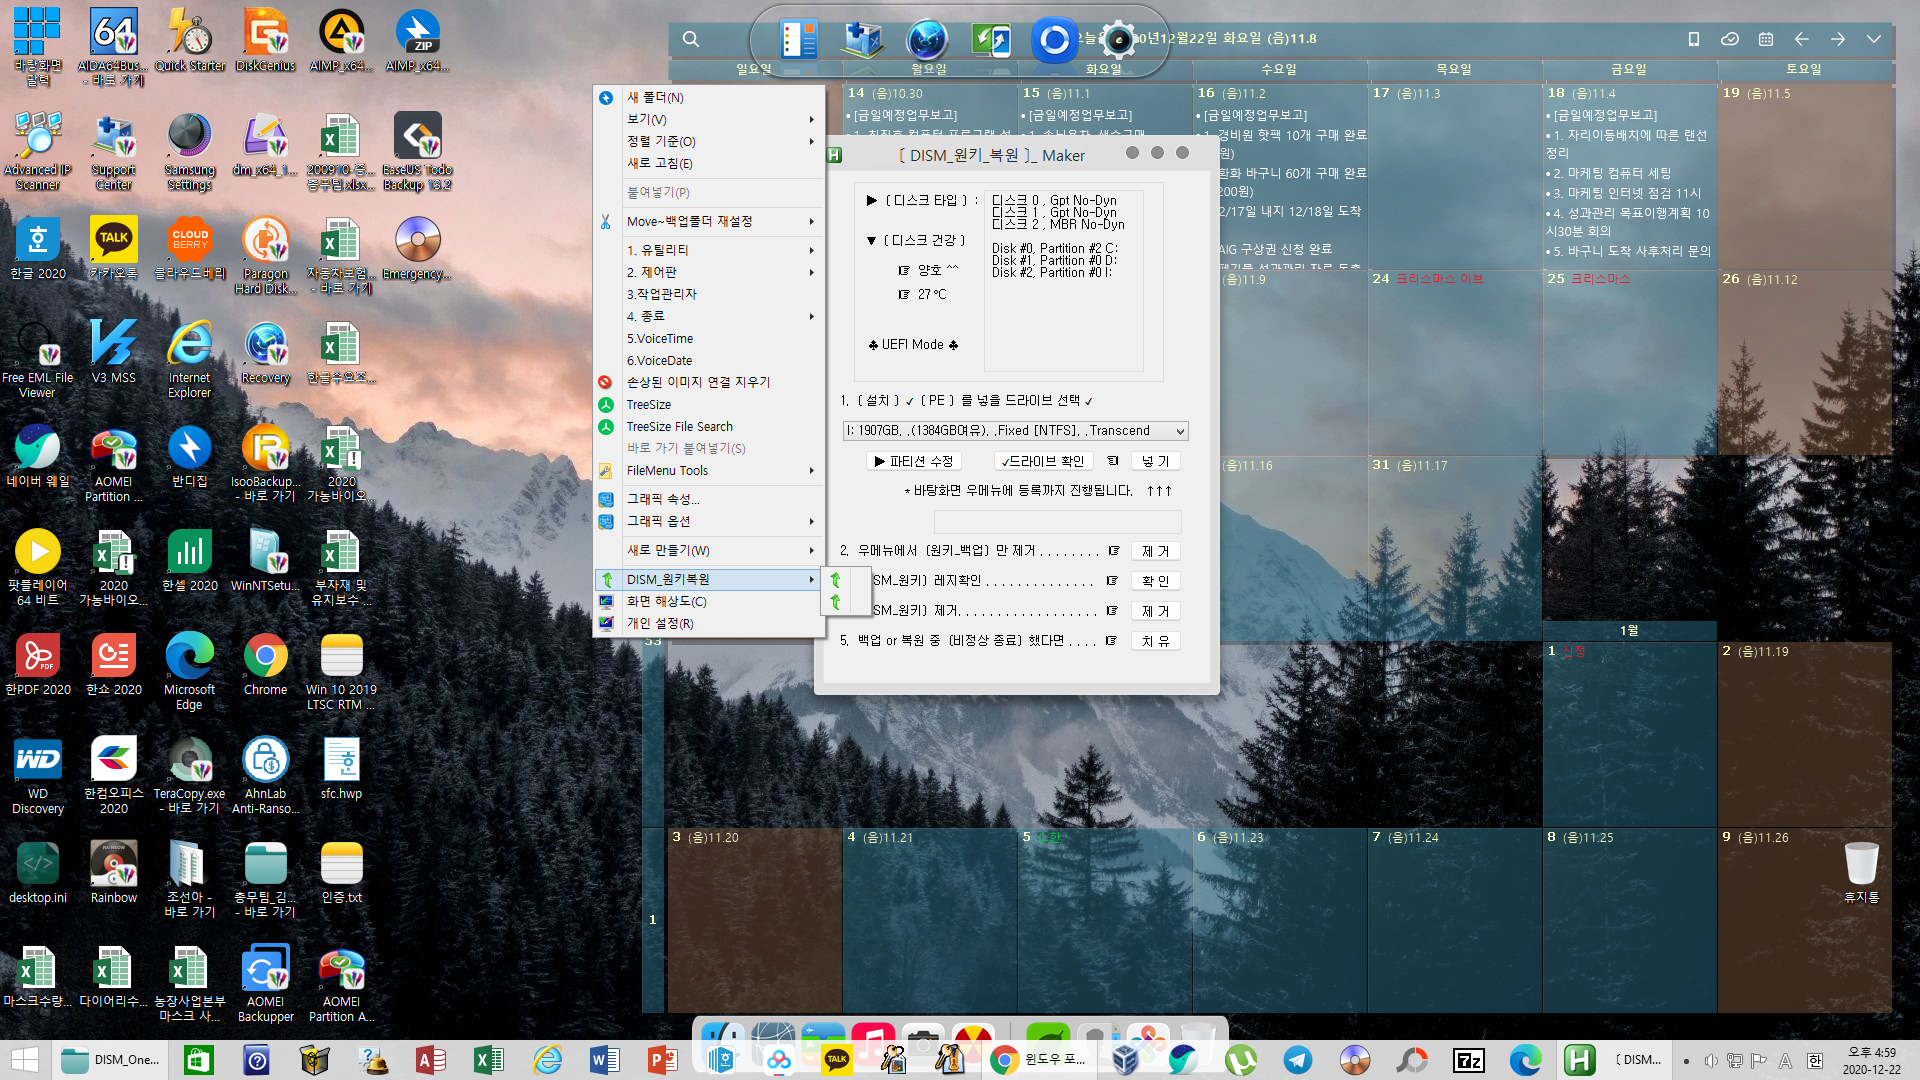Open Chrome desktop shortcut

click(265, 664)
